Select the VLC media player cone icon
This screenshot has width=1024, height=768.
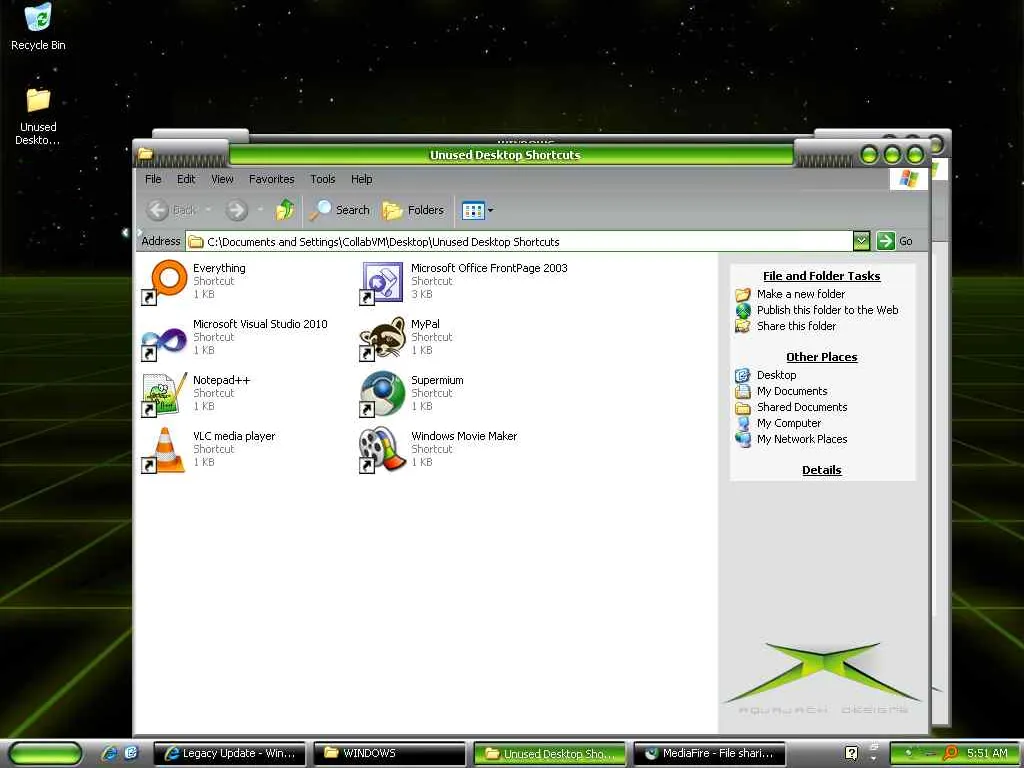click(x=165, y=450)
